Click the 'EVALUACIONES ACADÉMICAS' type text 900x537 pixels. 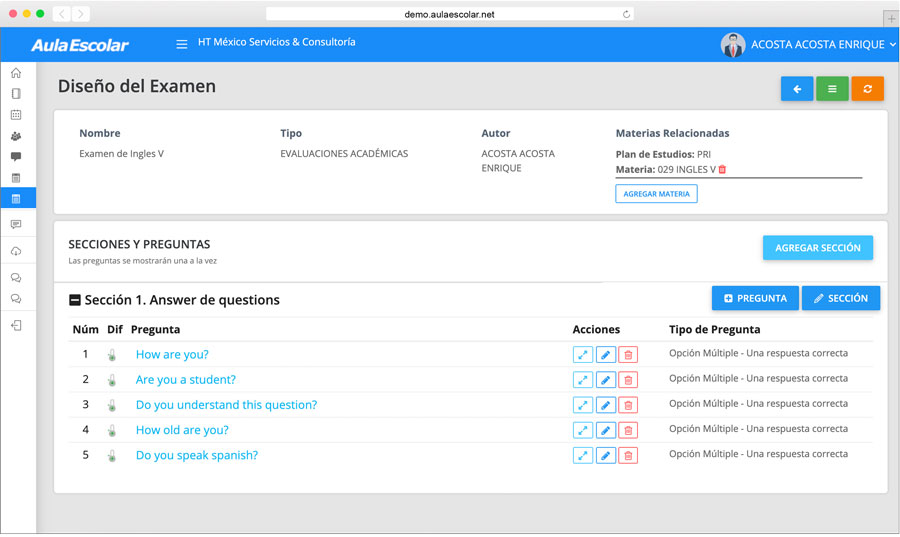[x=344, y=154]
